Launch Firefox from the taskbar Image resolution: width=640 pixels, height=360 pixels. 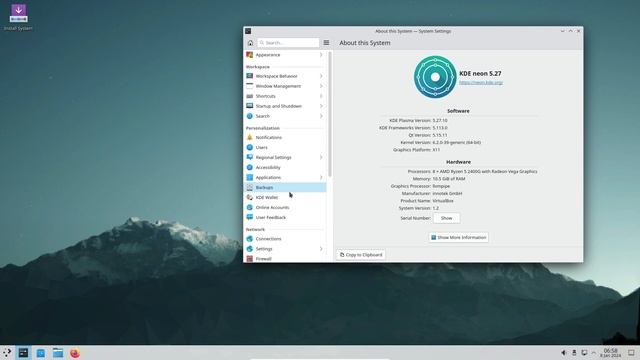[x=75, y=353]
